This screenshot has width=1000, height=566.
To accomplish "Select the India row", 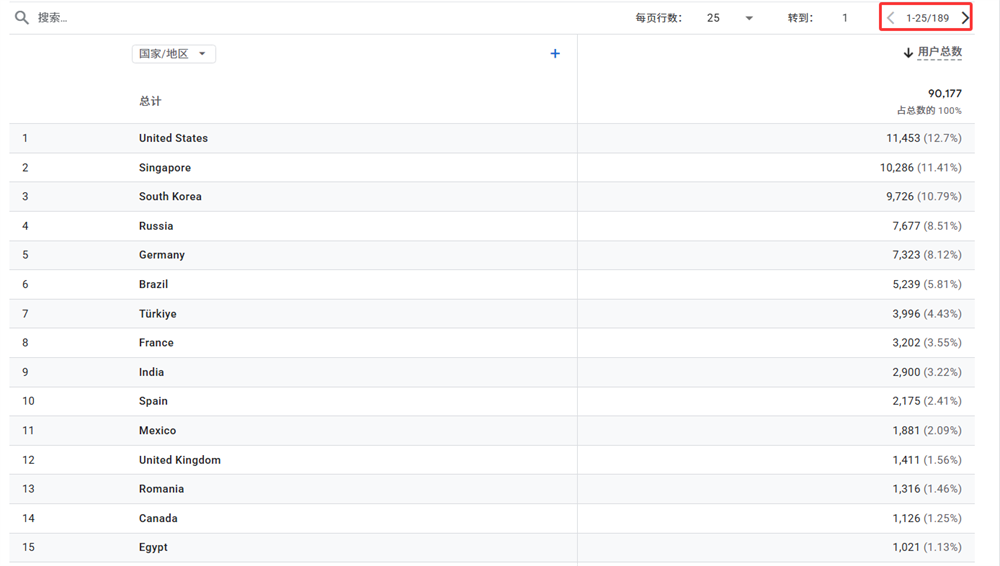I will [492, 372].
